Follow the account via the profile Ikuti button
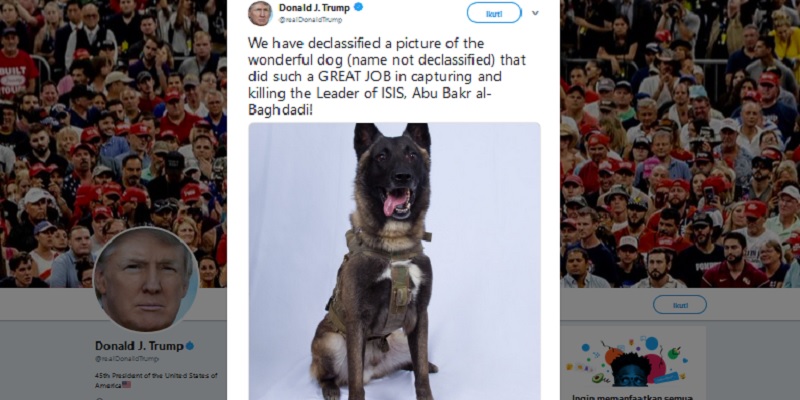Screen dimensions: 800x400 pos(680,305)
